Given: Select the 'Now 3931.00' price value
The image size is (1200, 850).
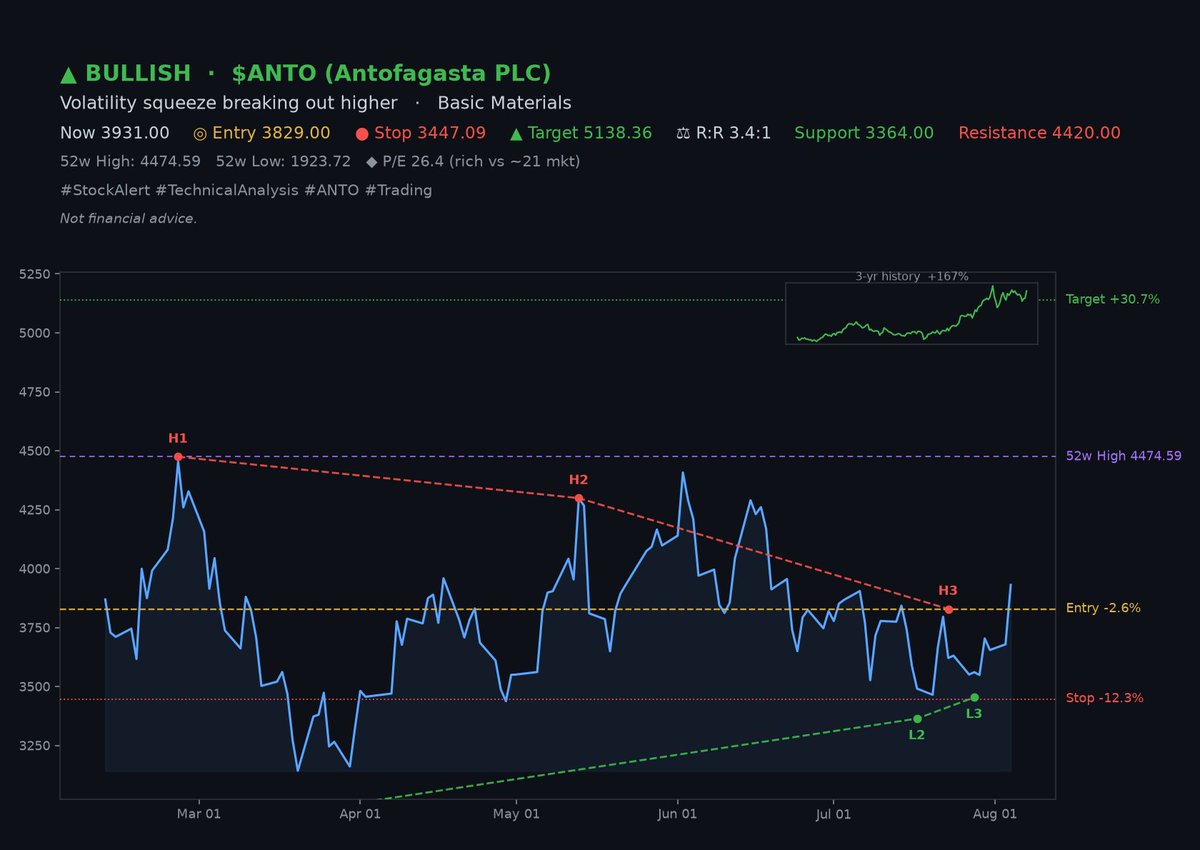Looking at the screenshot, I should point(115,133).
